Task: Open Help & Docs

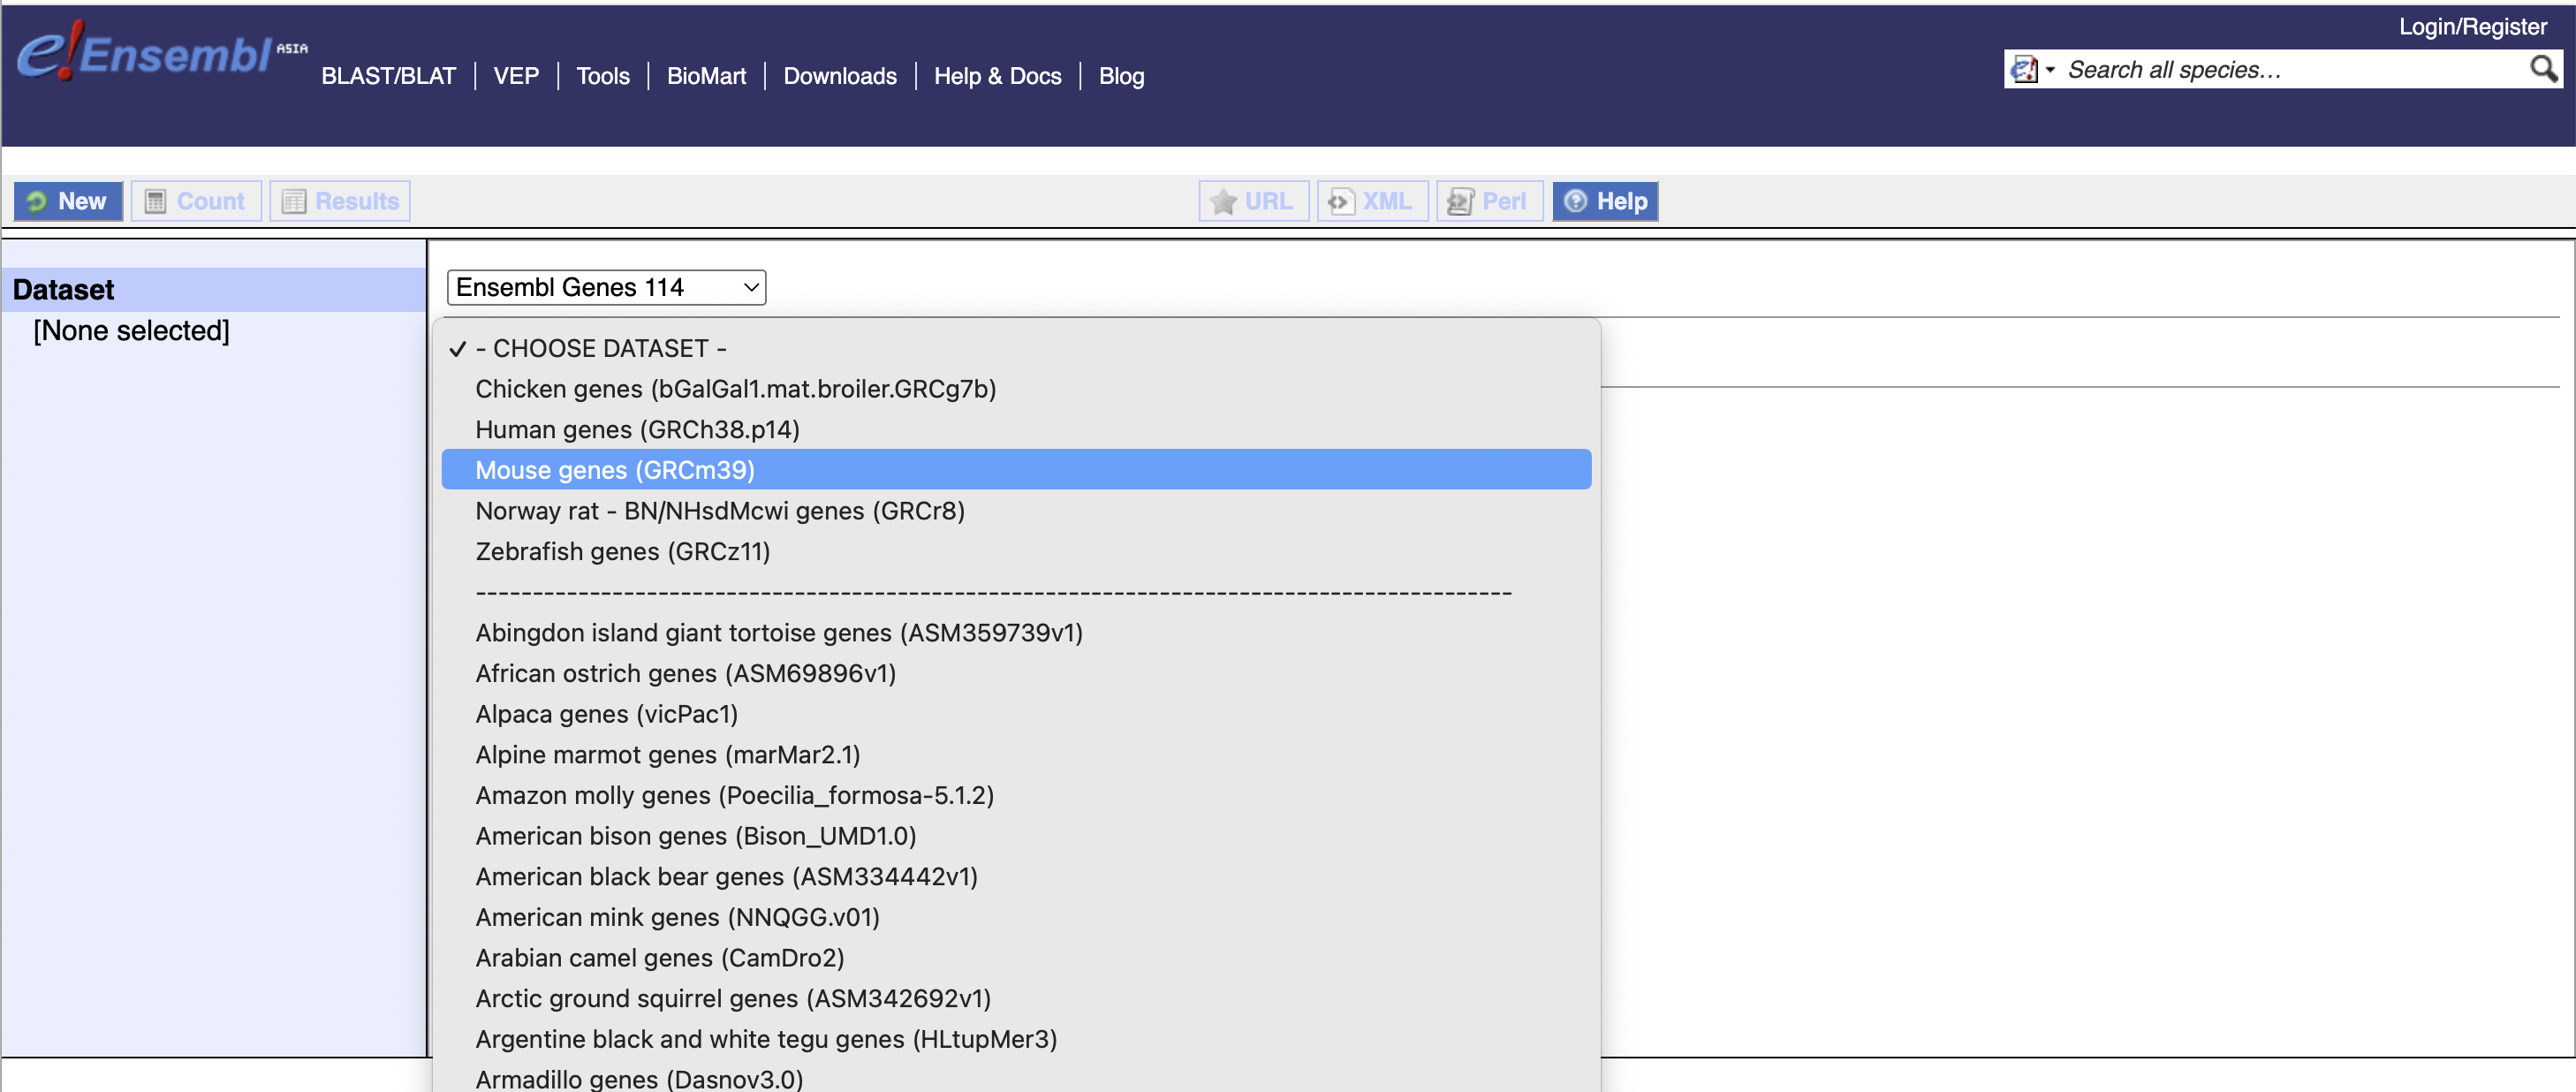Action: [997, 76]
